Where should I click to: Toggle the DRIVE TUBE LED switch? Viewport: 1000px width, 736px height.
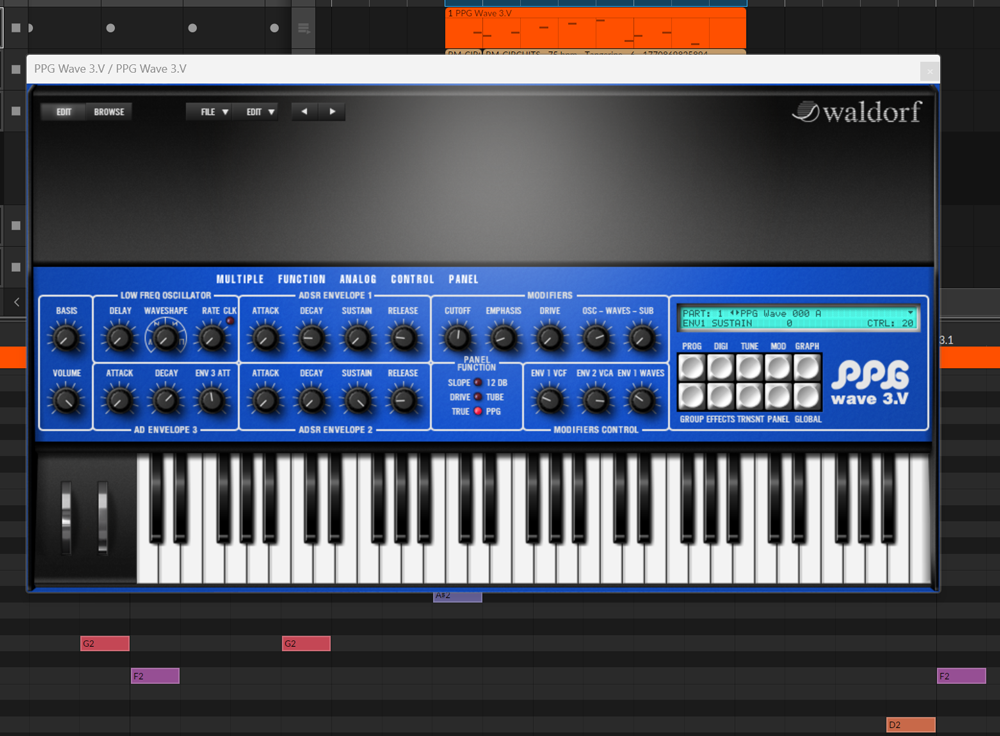click(x=478, y=397)
